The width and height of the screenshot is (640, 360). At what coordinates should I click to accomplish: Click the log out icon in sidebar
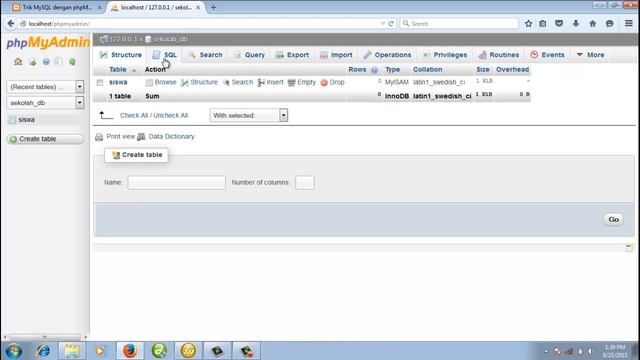click(x=32, y=62)
